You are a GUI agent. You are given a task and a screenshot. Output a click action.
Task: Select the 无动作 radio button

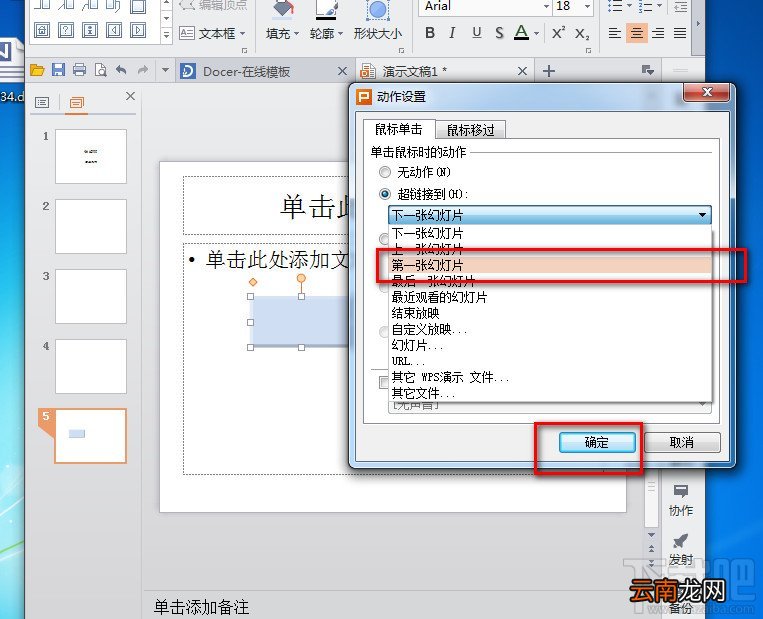coord(385,172)
